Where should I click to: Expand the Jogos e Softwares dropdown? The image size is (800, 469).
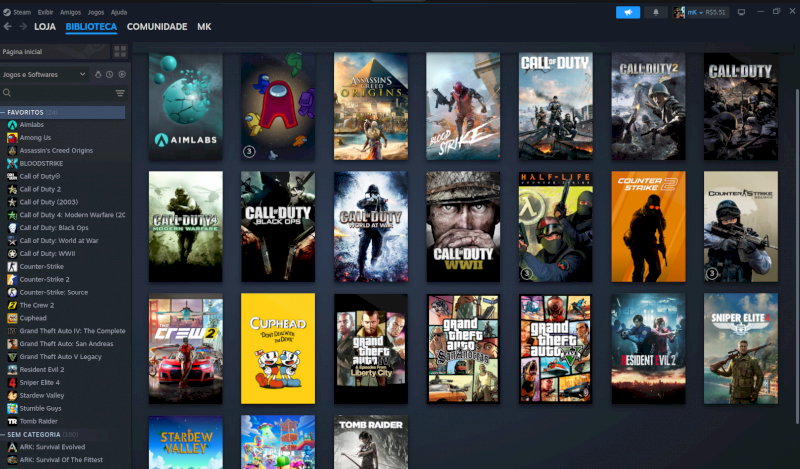pos(44,75)
